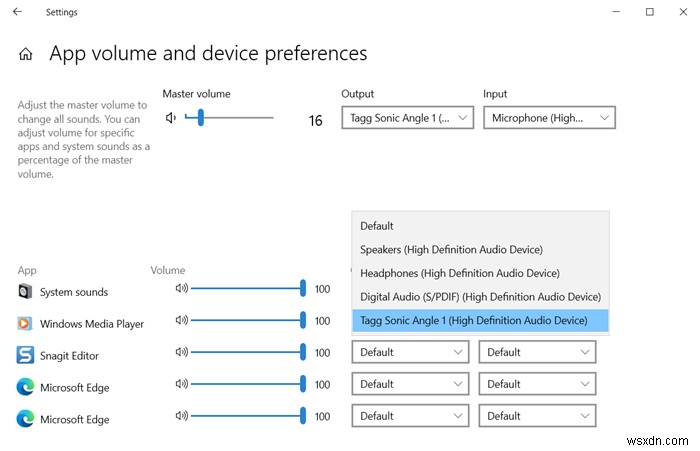Open Snagit Editor's input device dropdown
This screenshot has height=451, width=700.
coord(537,352)
